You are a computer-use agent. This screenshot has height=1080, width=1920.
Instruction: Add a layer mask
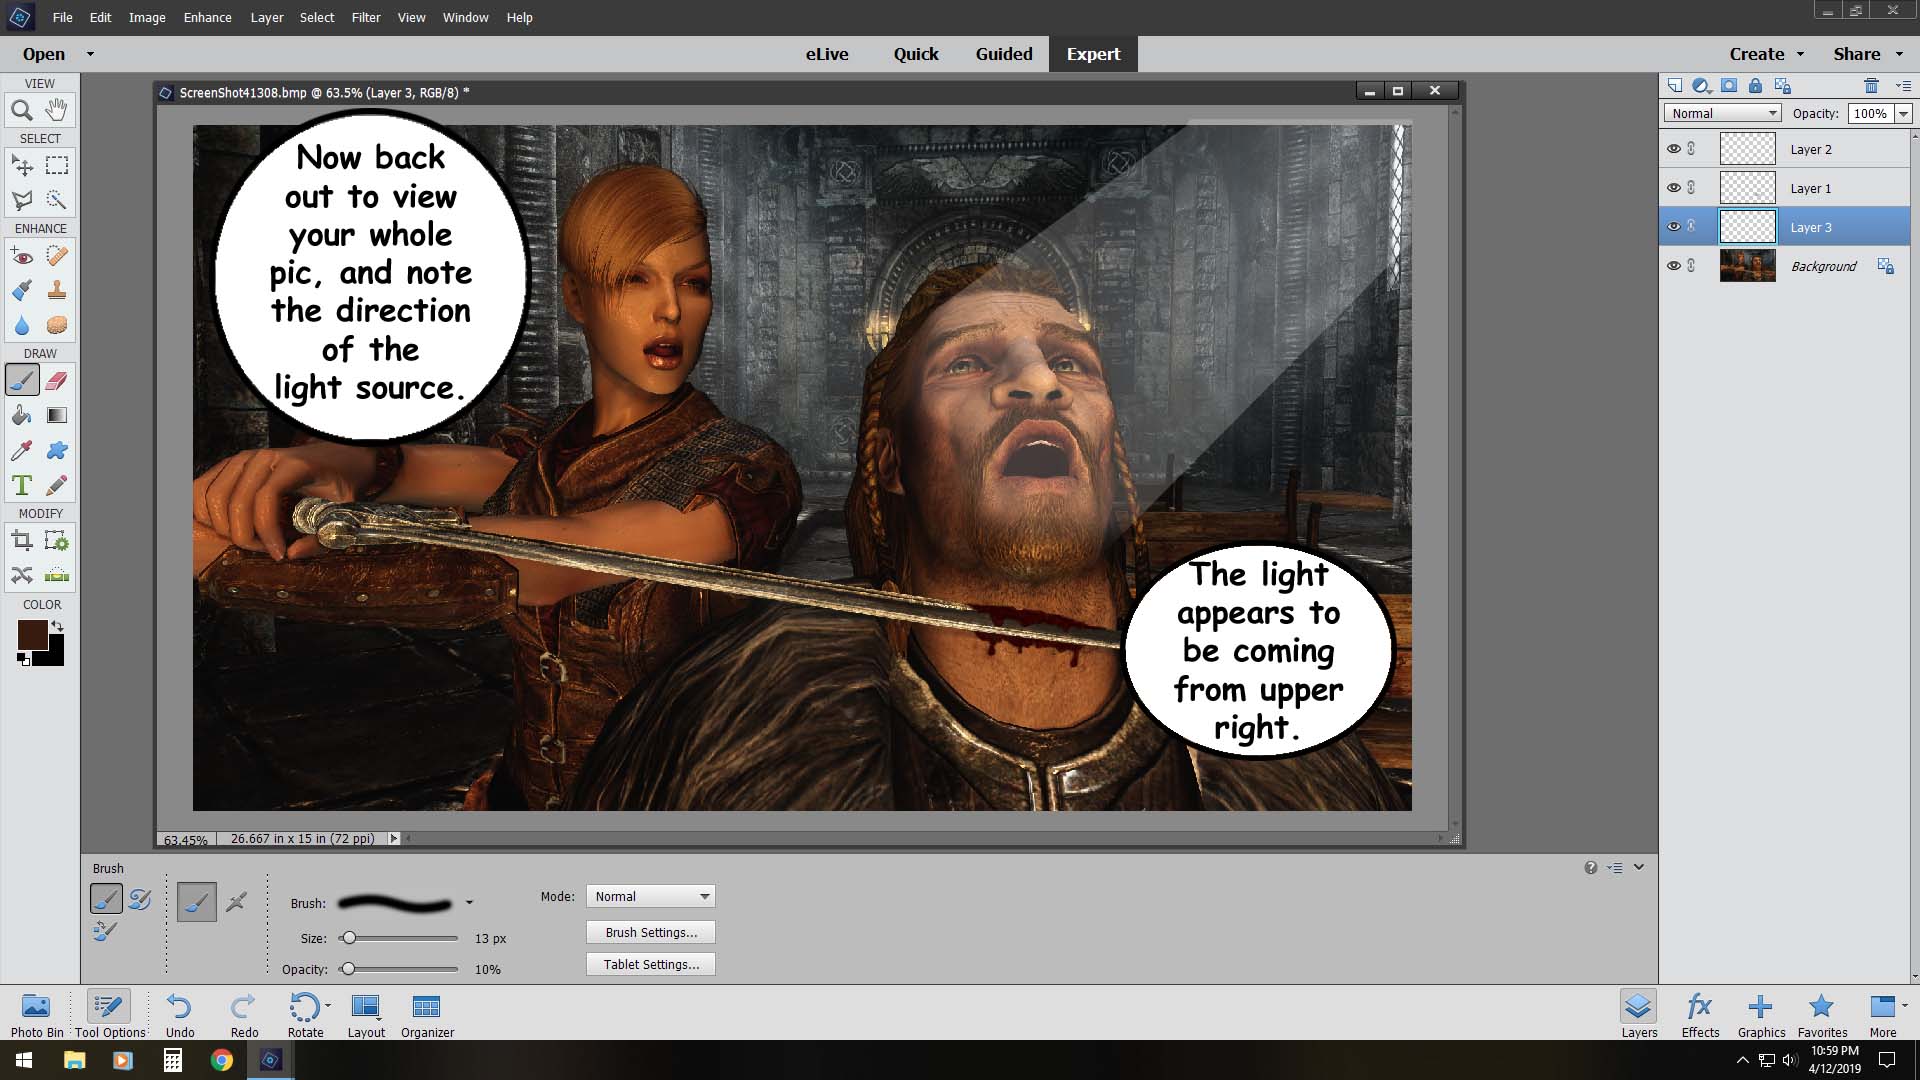[x=1729, y=86]
